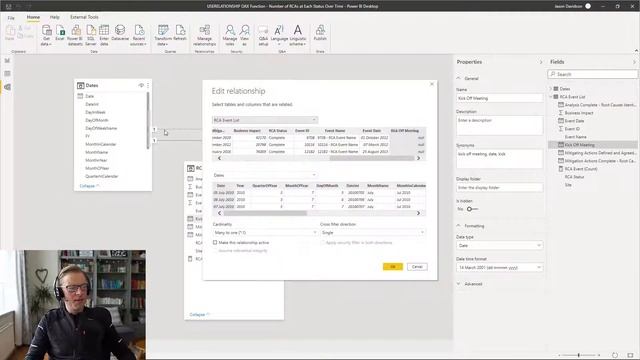Image resolution: width=640 pixels, height=360 pixels.
Task: Expand the Advanced properties section
Action: 458,284
